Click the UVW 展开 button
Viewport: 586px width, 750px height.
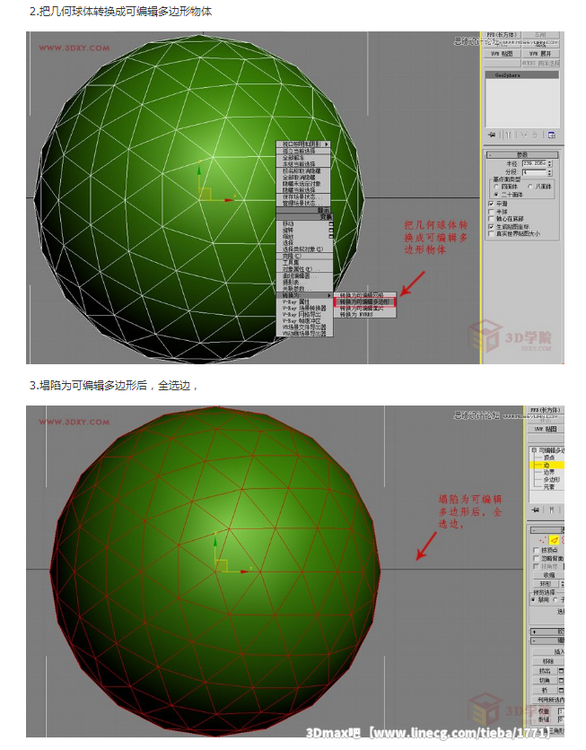(x=541, y=54)
